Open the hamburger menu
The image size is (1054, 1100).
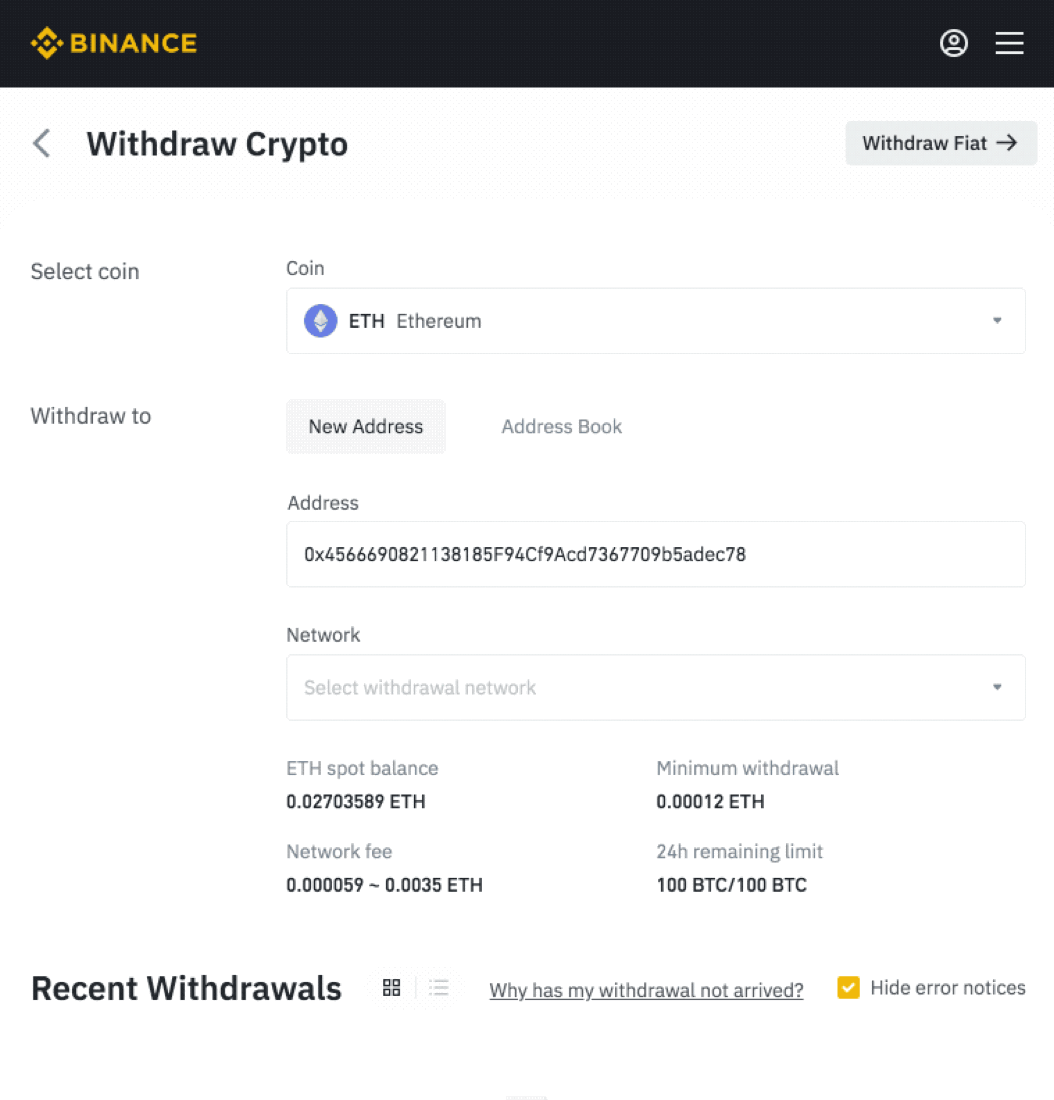coord(1009,43)
